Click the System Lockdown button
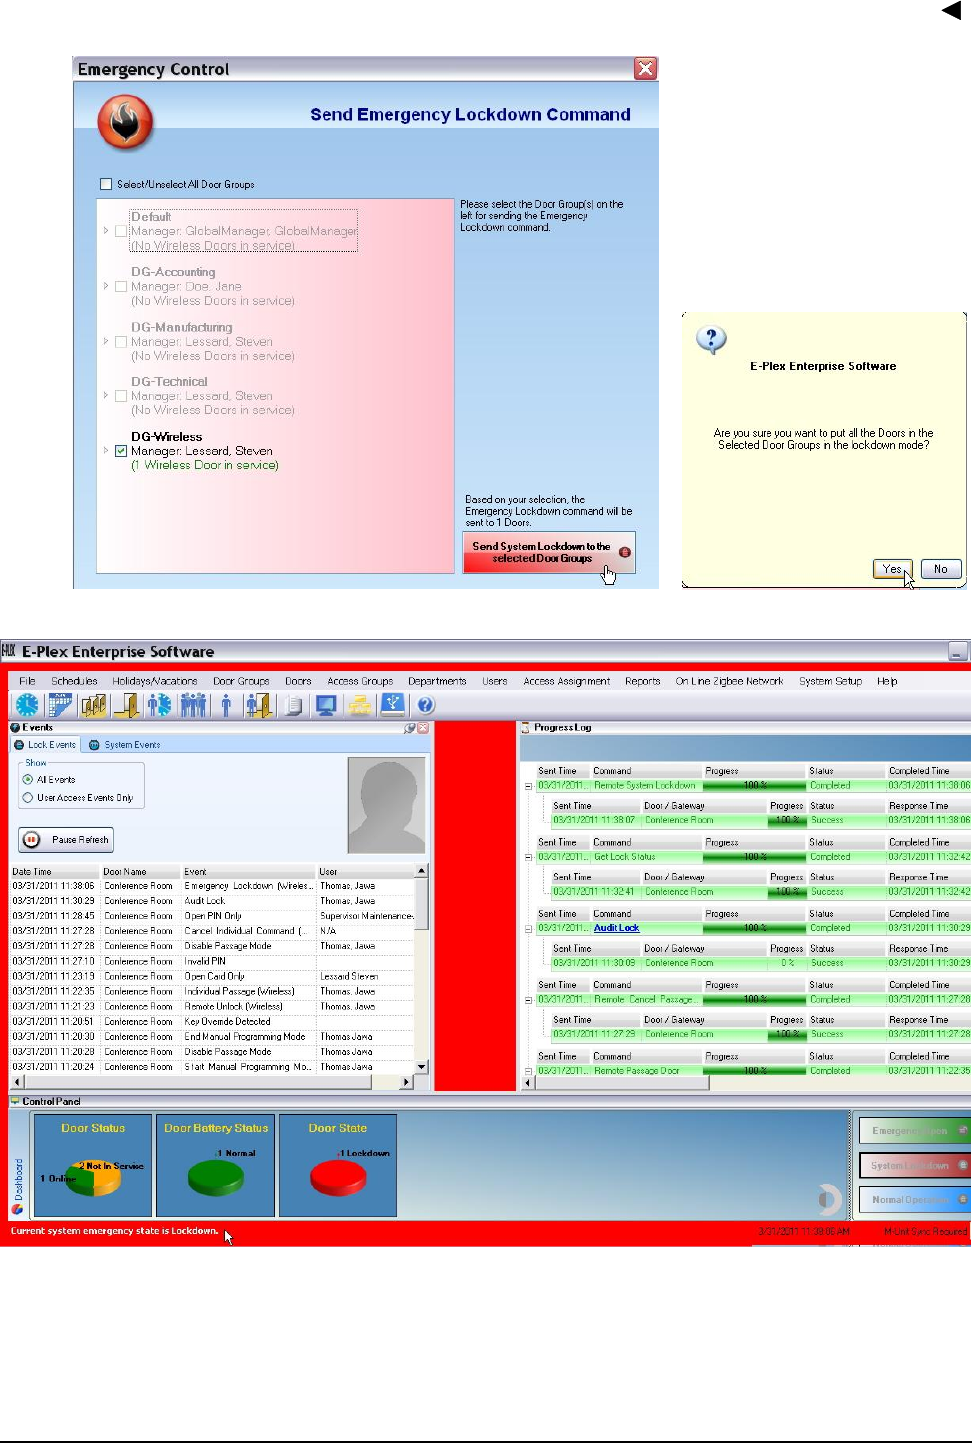Image resolution: width=972 pixels, height=1443 pixels. click(914, 1165)
